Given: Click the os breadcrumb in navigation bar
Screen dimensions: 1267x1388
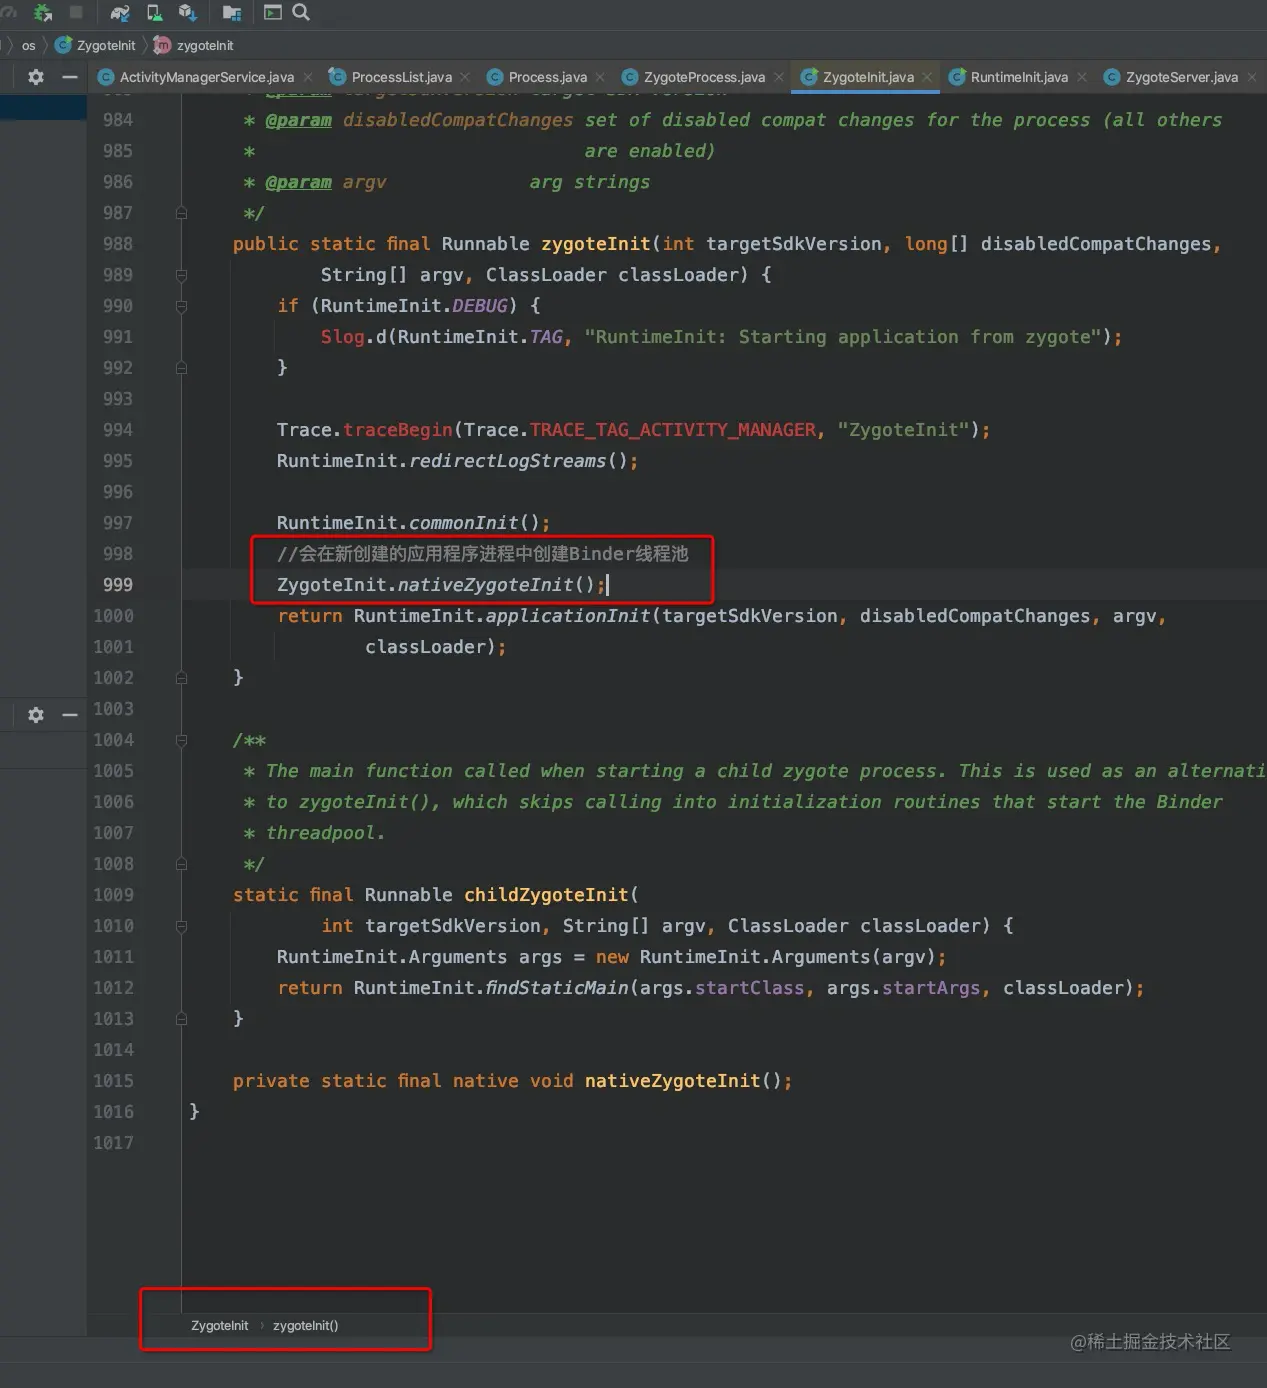Looking at the screenshot, I should pyautogui.click(x=28, y=45).
